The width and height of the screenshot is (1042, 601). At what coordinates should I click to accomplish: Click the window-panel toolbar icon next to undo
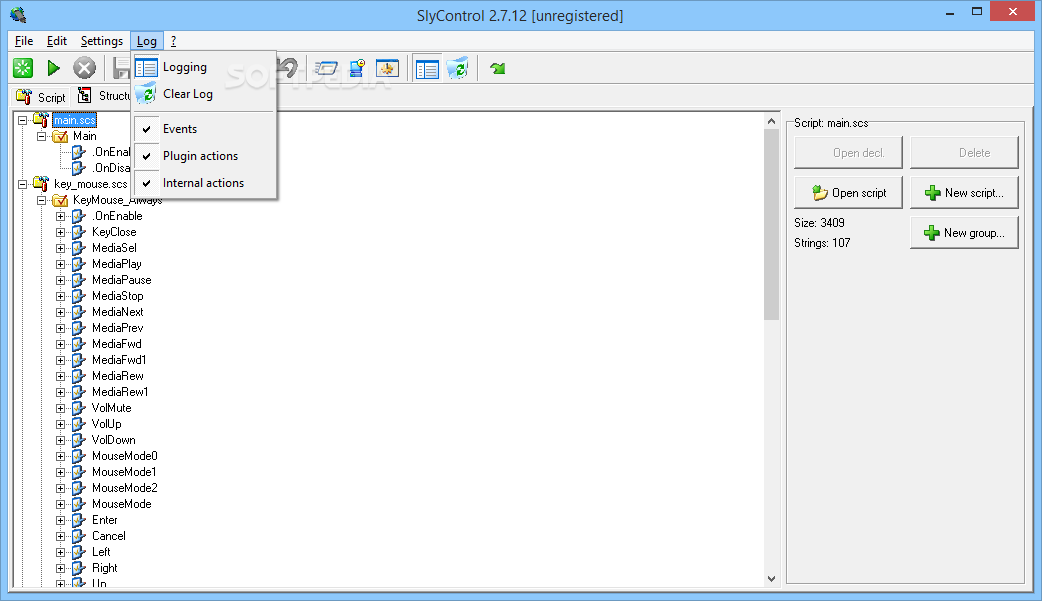pyautogui.click(x=326, y=68)
